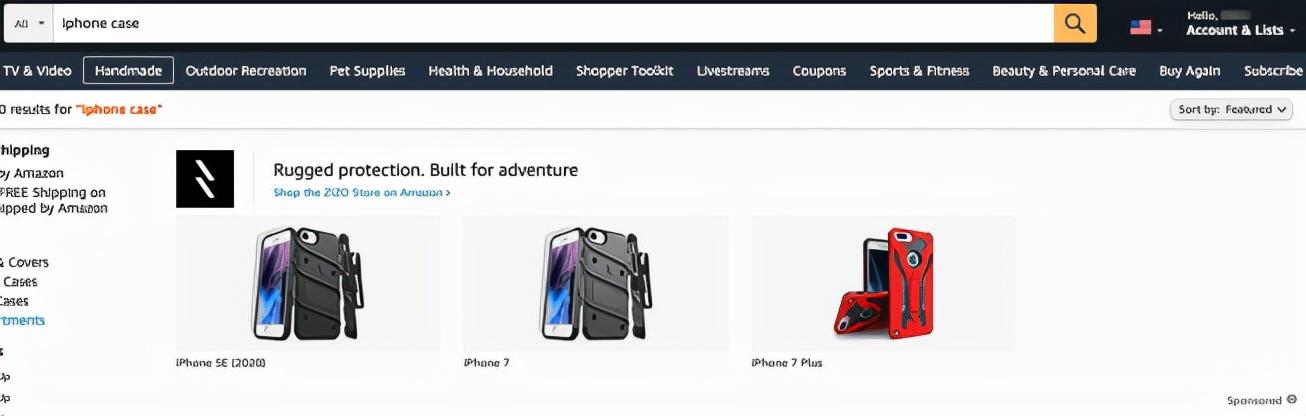
Task: Open the US flag language selector
Action: [x=1146, y=27]
